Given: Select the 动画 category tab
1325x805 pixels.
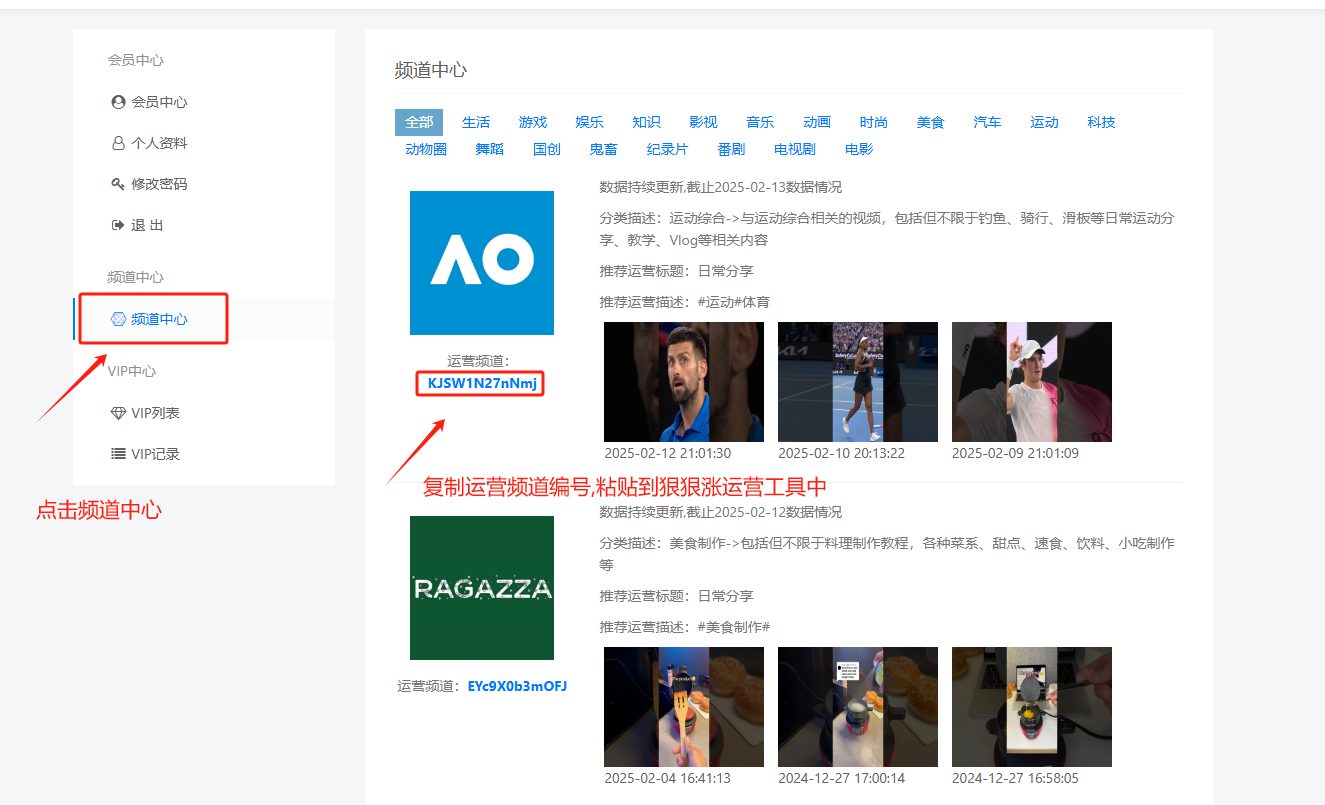Looking at the screenshot, I should point(817,122).
